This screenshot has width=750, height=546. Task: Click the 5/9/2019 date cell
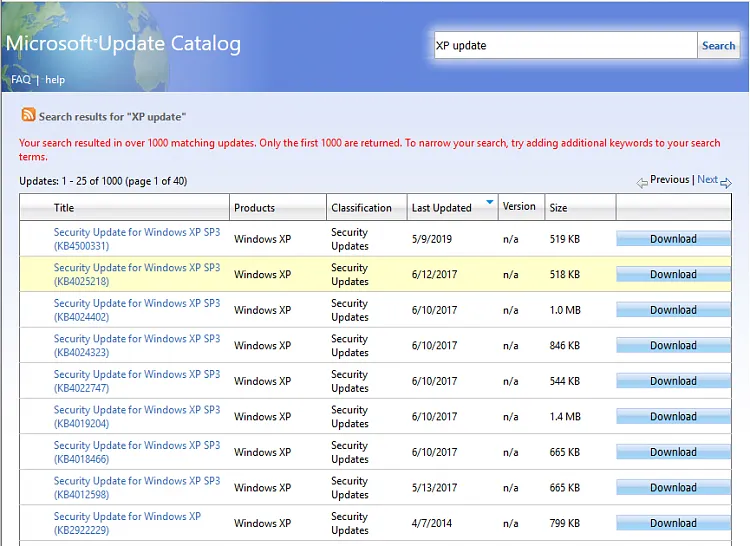click(x=431, y=239)
